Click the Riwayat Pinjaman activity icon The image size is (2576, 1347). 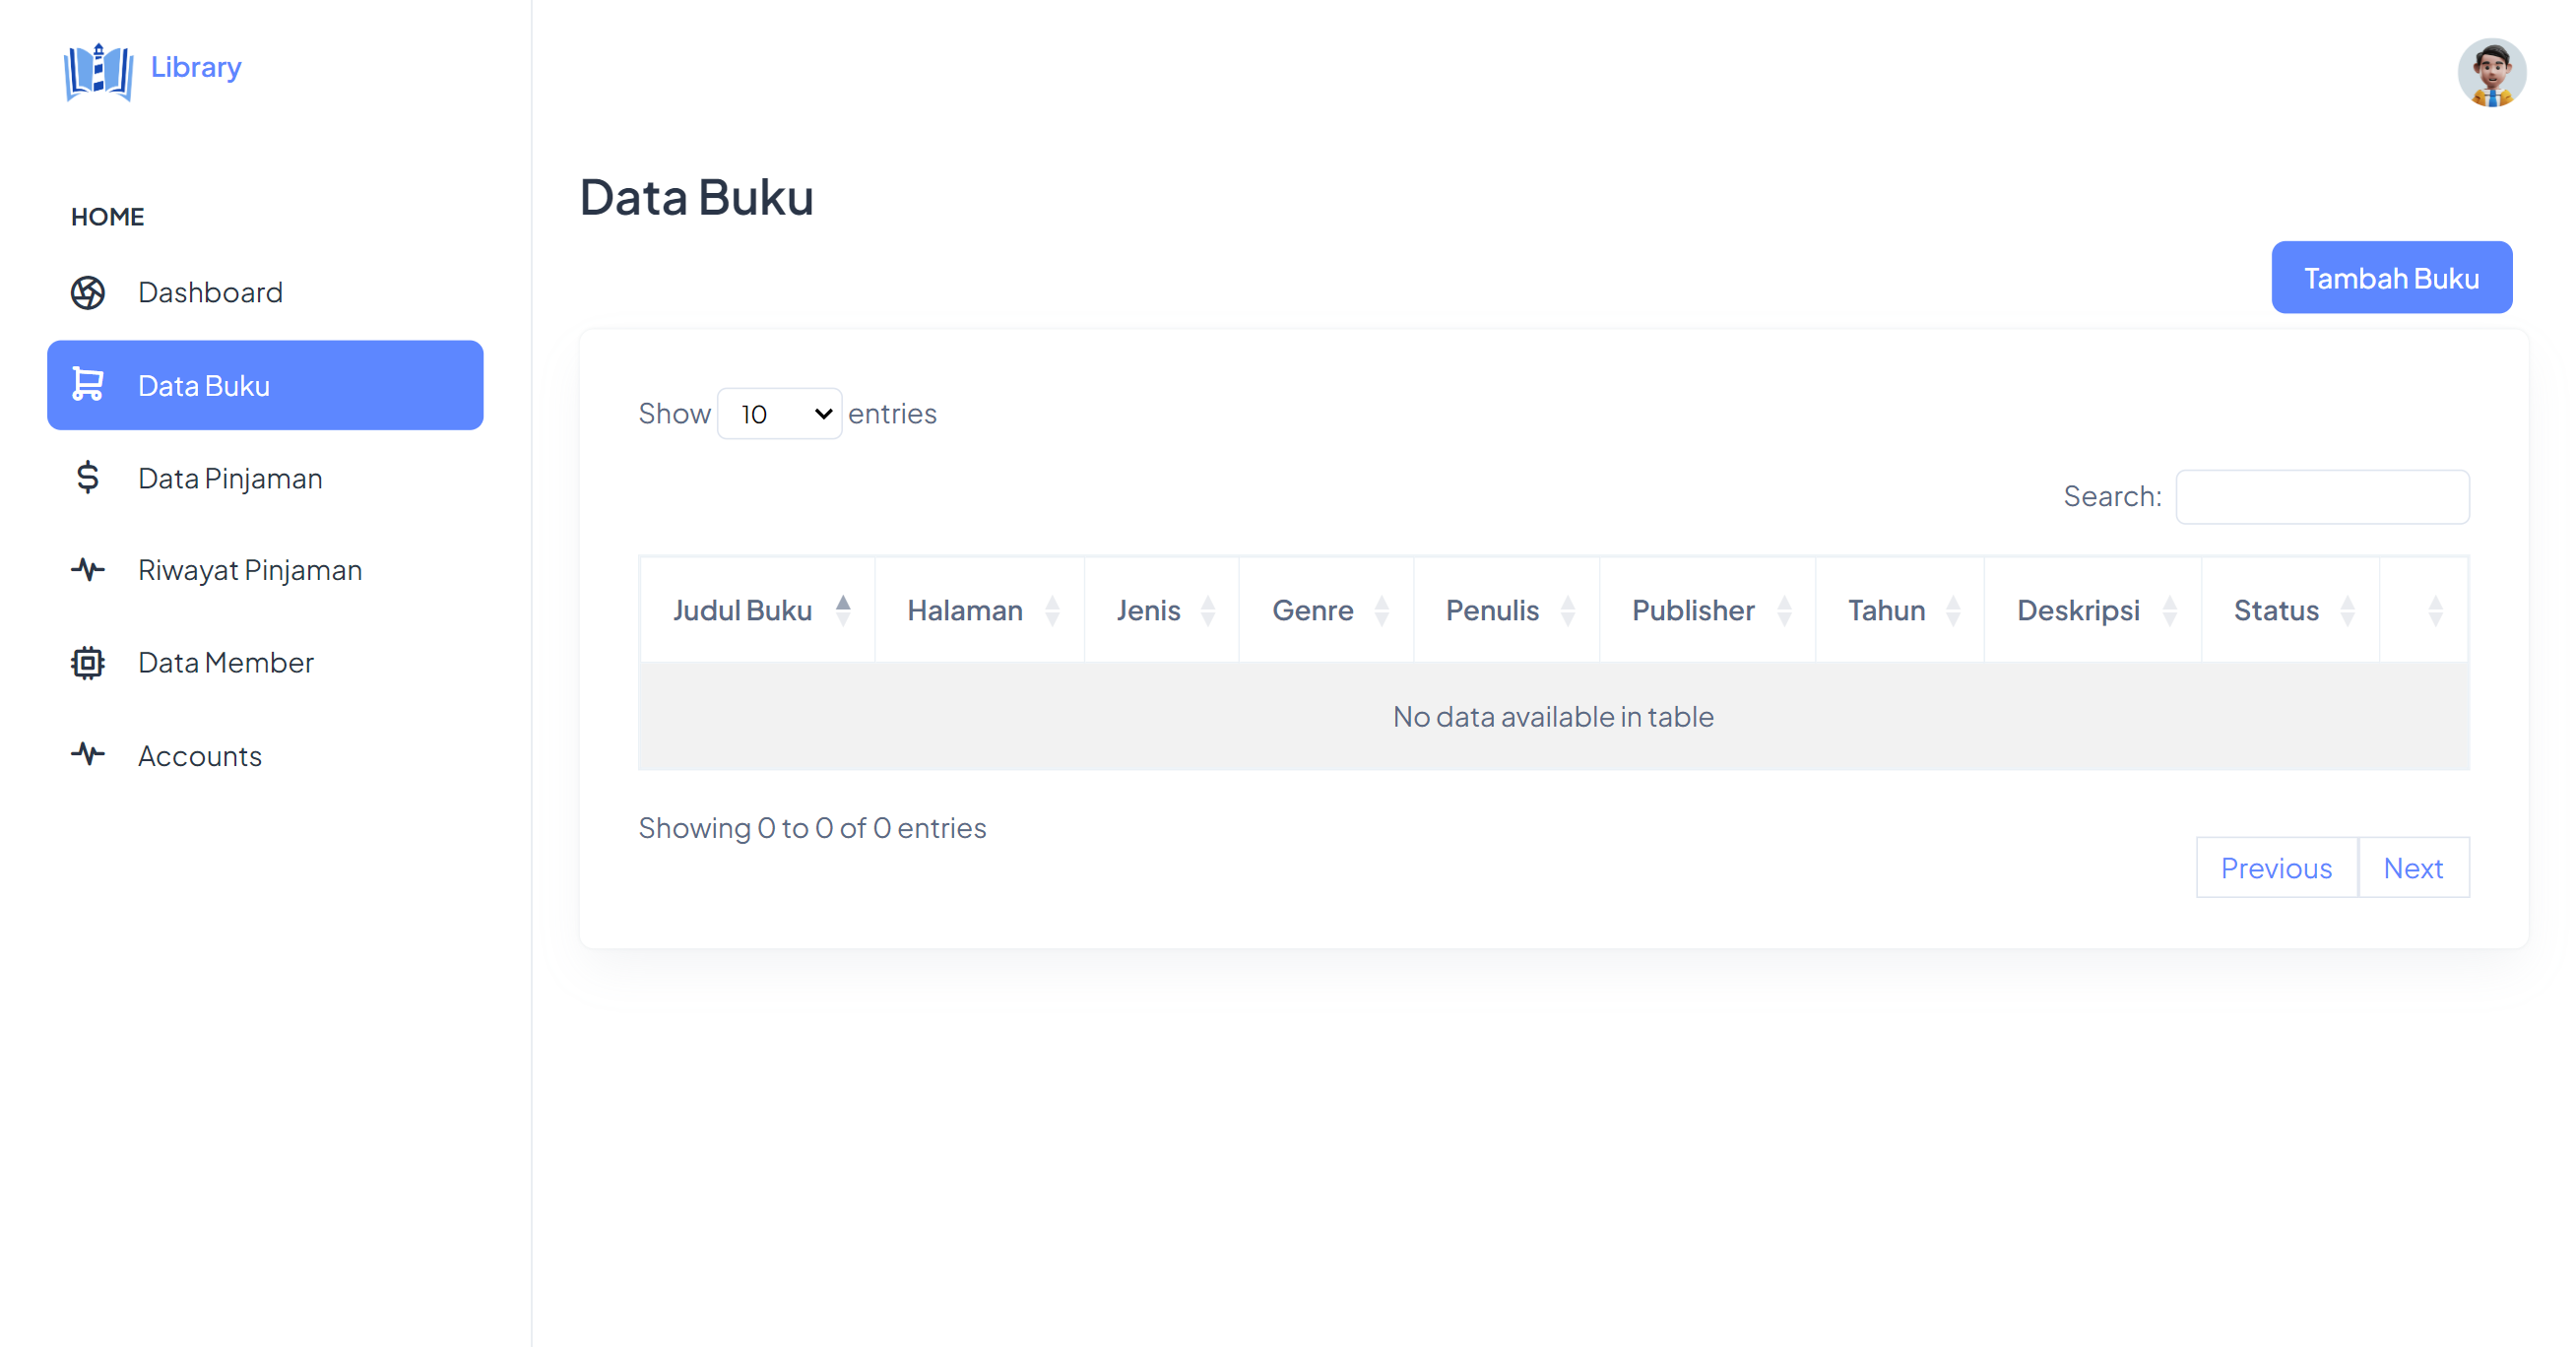click(88, 569)
